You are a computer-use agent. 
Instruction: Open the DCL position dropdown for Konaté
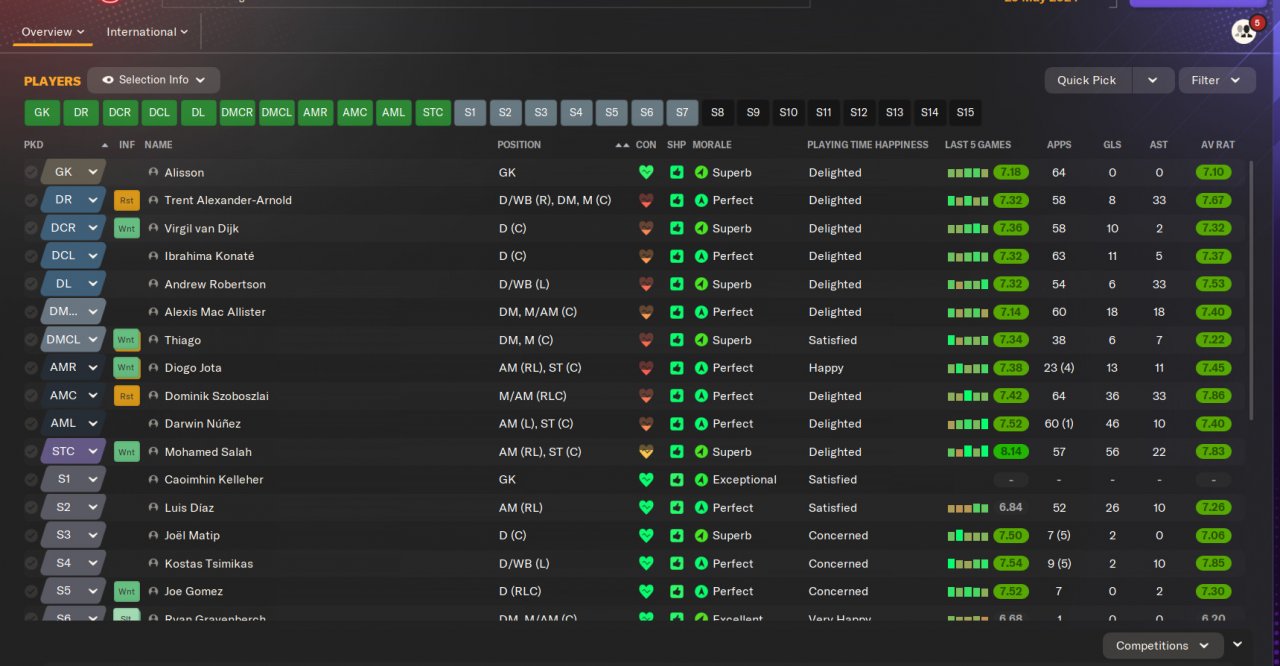73,256
